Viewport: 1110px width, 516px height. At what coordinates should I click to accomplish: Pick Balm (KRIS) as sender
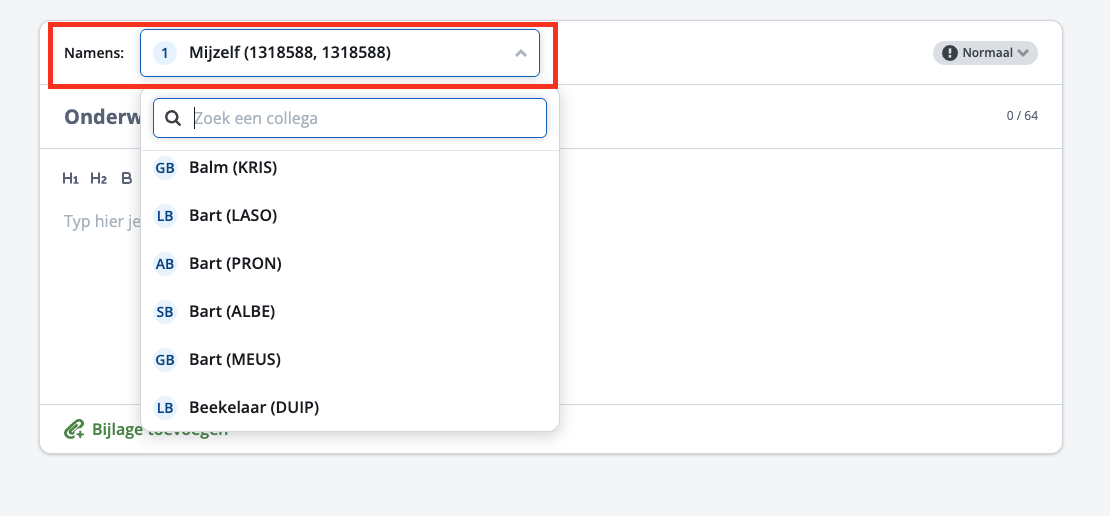[233, 168]
